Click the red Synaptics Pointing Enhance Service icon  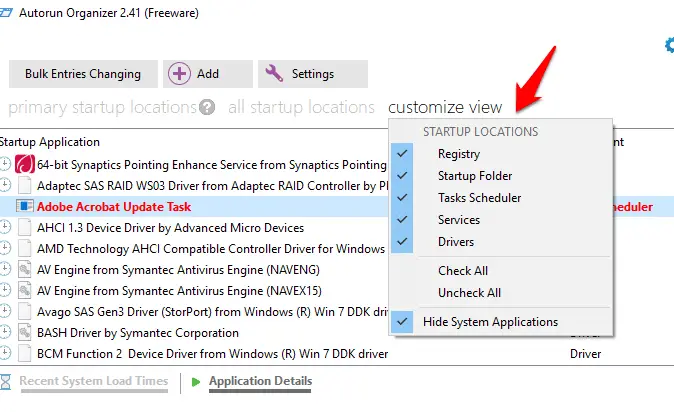point(25,164)
